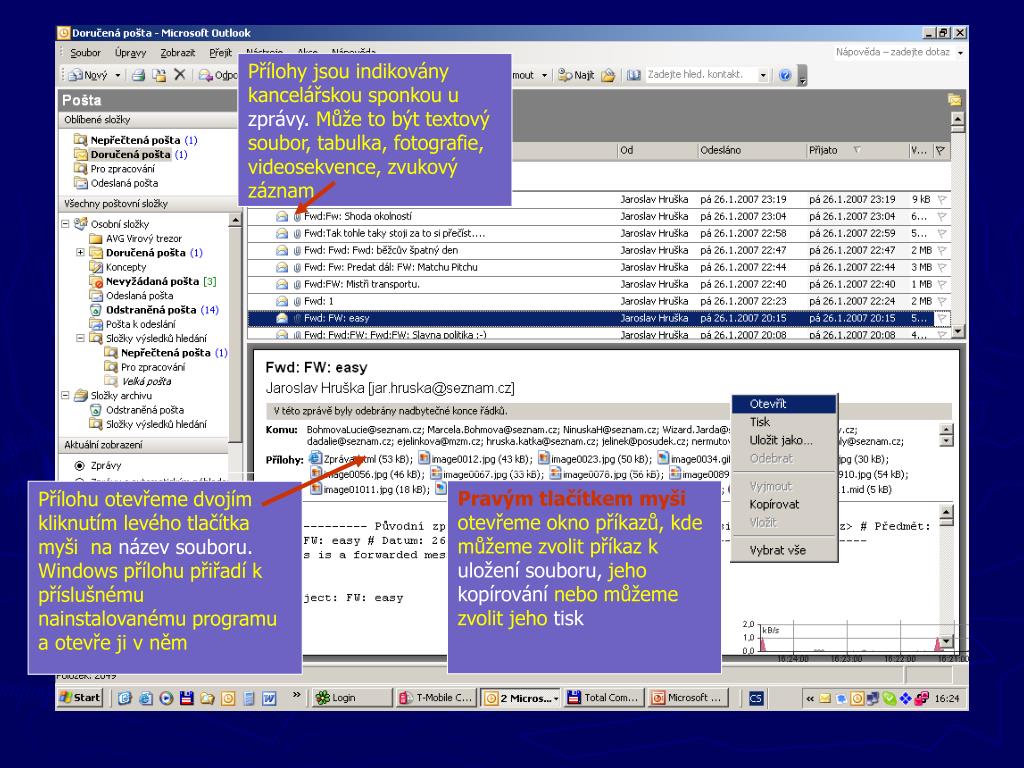Click the folder tree scrollbar up arrow

point(235,221)
